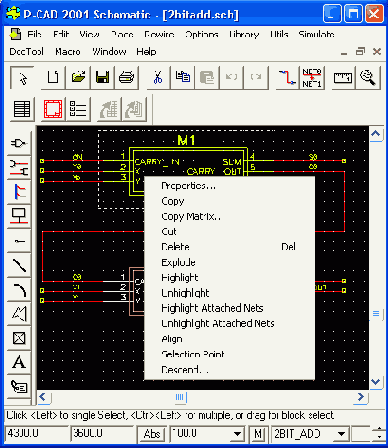Close the inner document window
The height and width of the screenshot is (448, 388).
point(377,52)
